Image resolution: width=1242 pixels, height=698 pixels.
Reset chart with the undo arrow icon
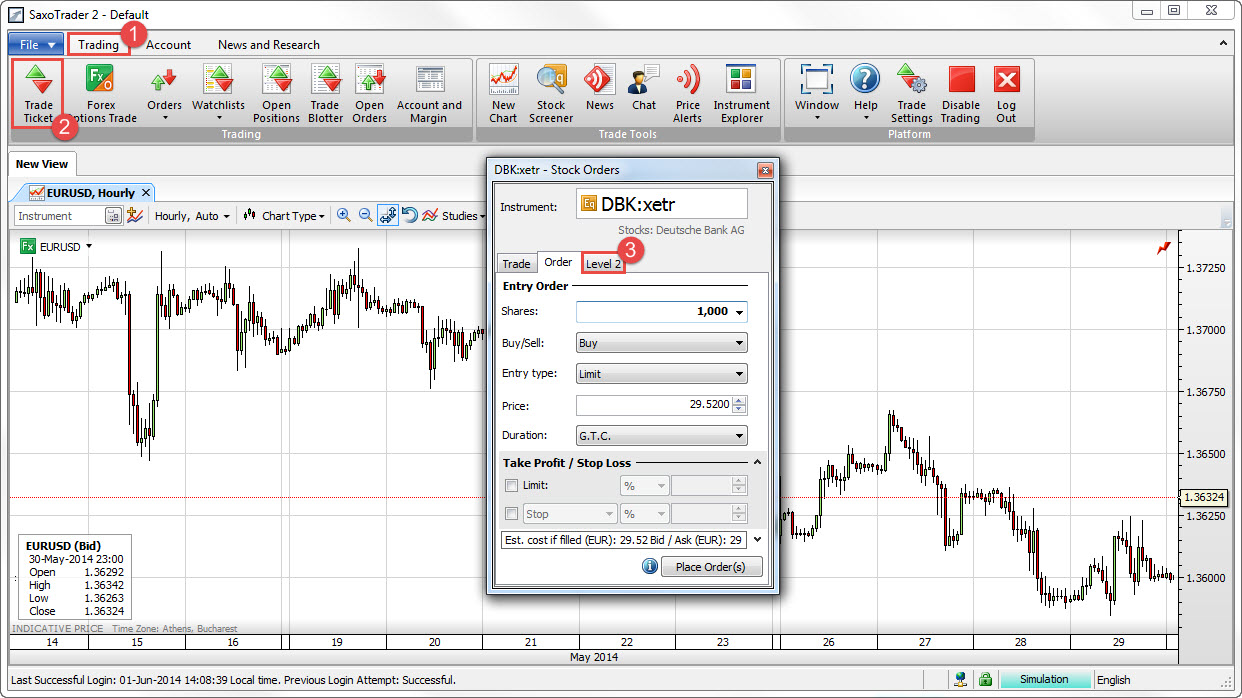coord(409,215)
